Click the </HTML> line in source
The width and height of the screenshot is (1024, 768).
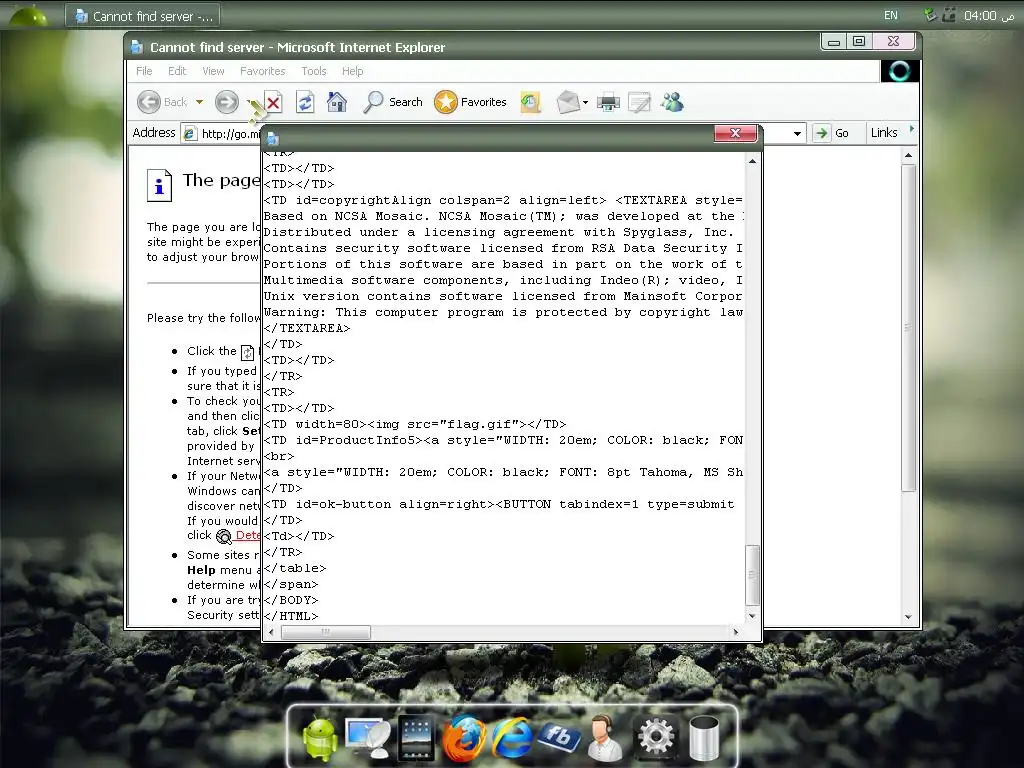click(x=291, y=616)
